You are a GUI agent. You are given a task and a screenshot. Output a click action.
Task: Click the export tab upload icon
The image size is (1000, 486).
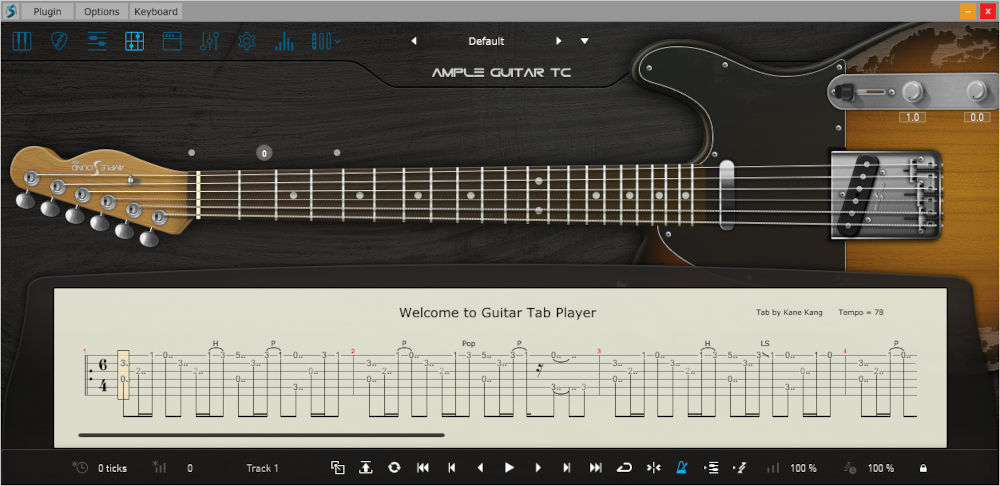coord(365,468)
